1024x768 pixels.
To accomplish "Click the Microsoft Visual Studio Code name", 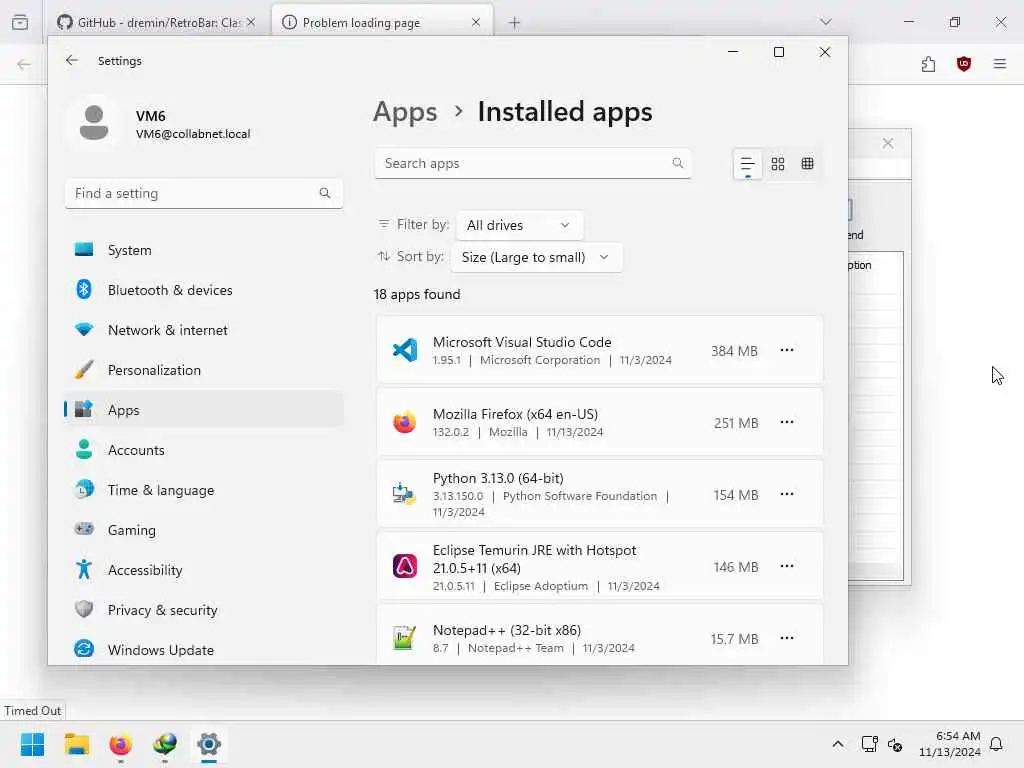I will click(x=522, y=342).
